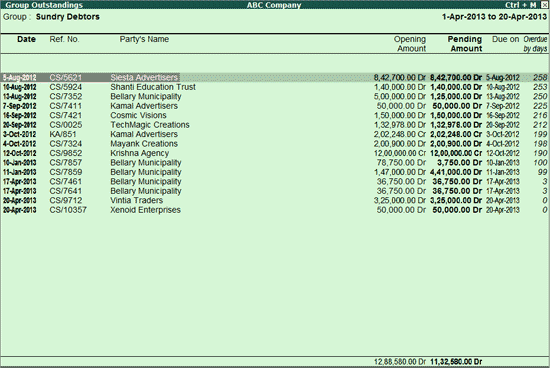Close the Group Outstandings window
550x368 pixels.
point(544,5)
